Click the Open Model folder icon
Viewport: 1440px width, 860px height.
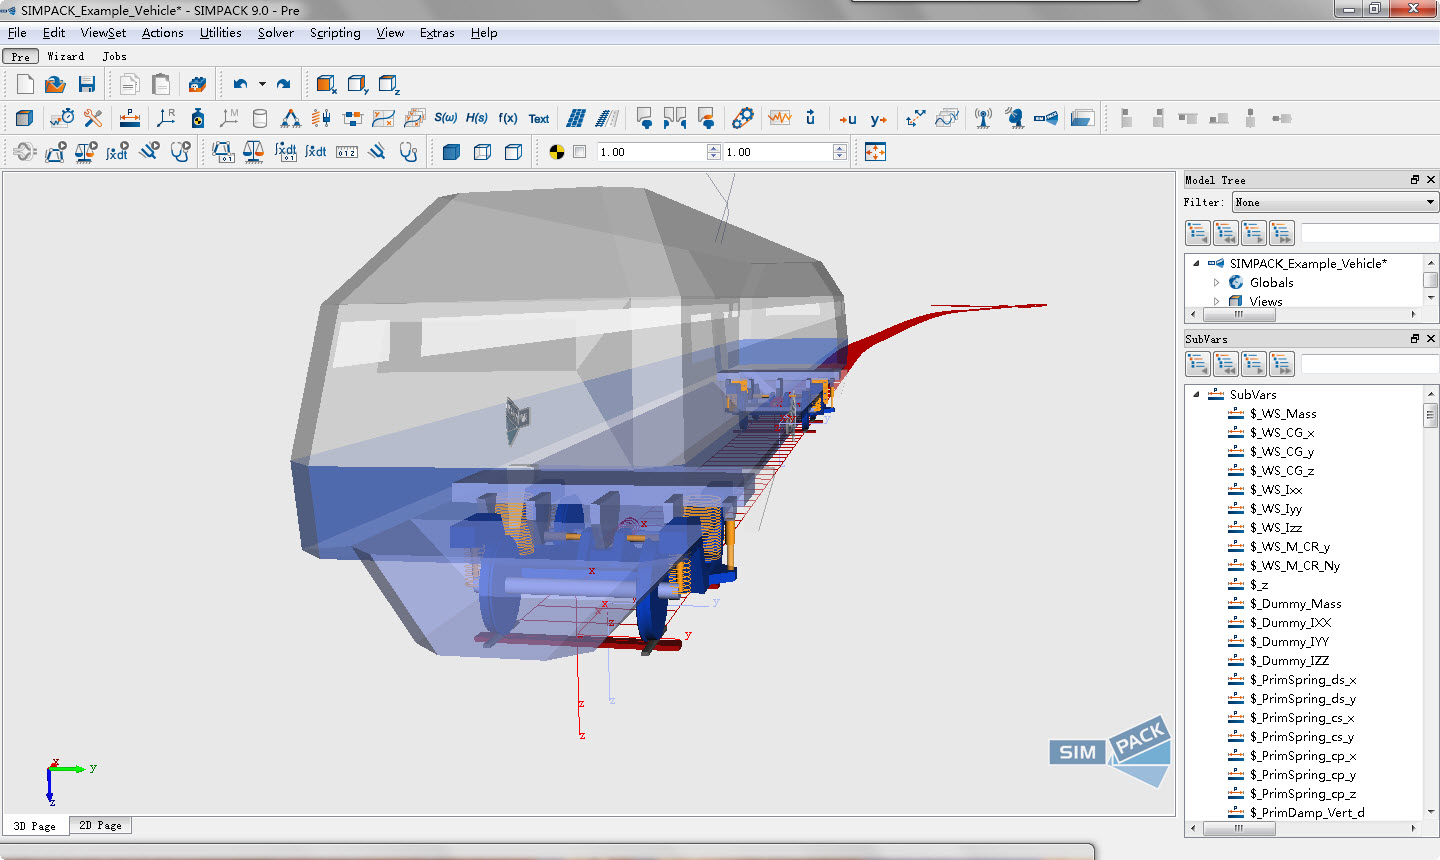(x=56, y=85)
